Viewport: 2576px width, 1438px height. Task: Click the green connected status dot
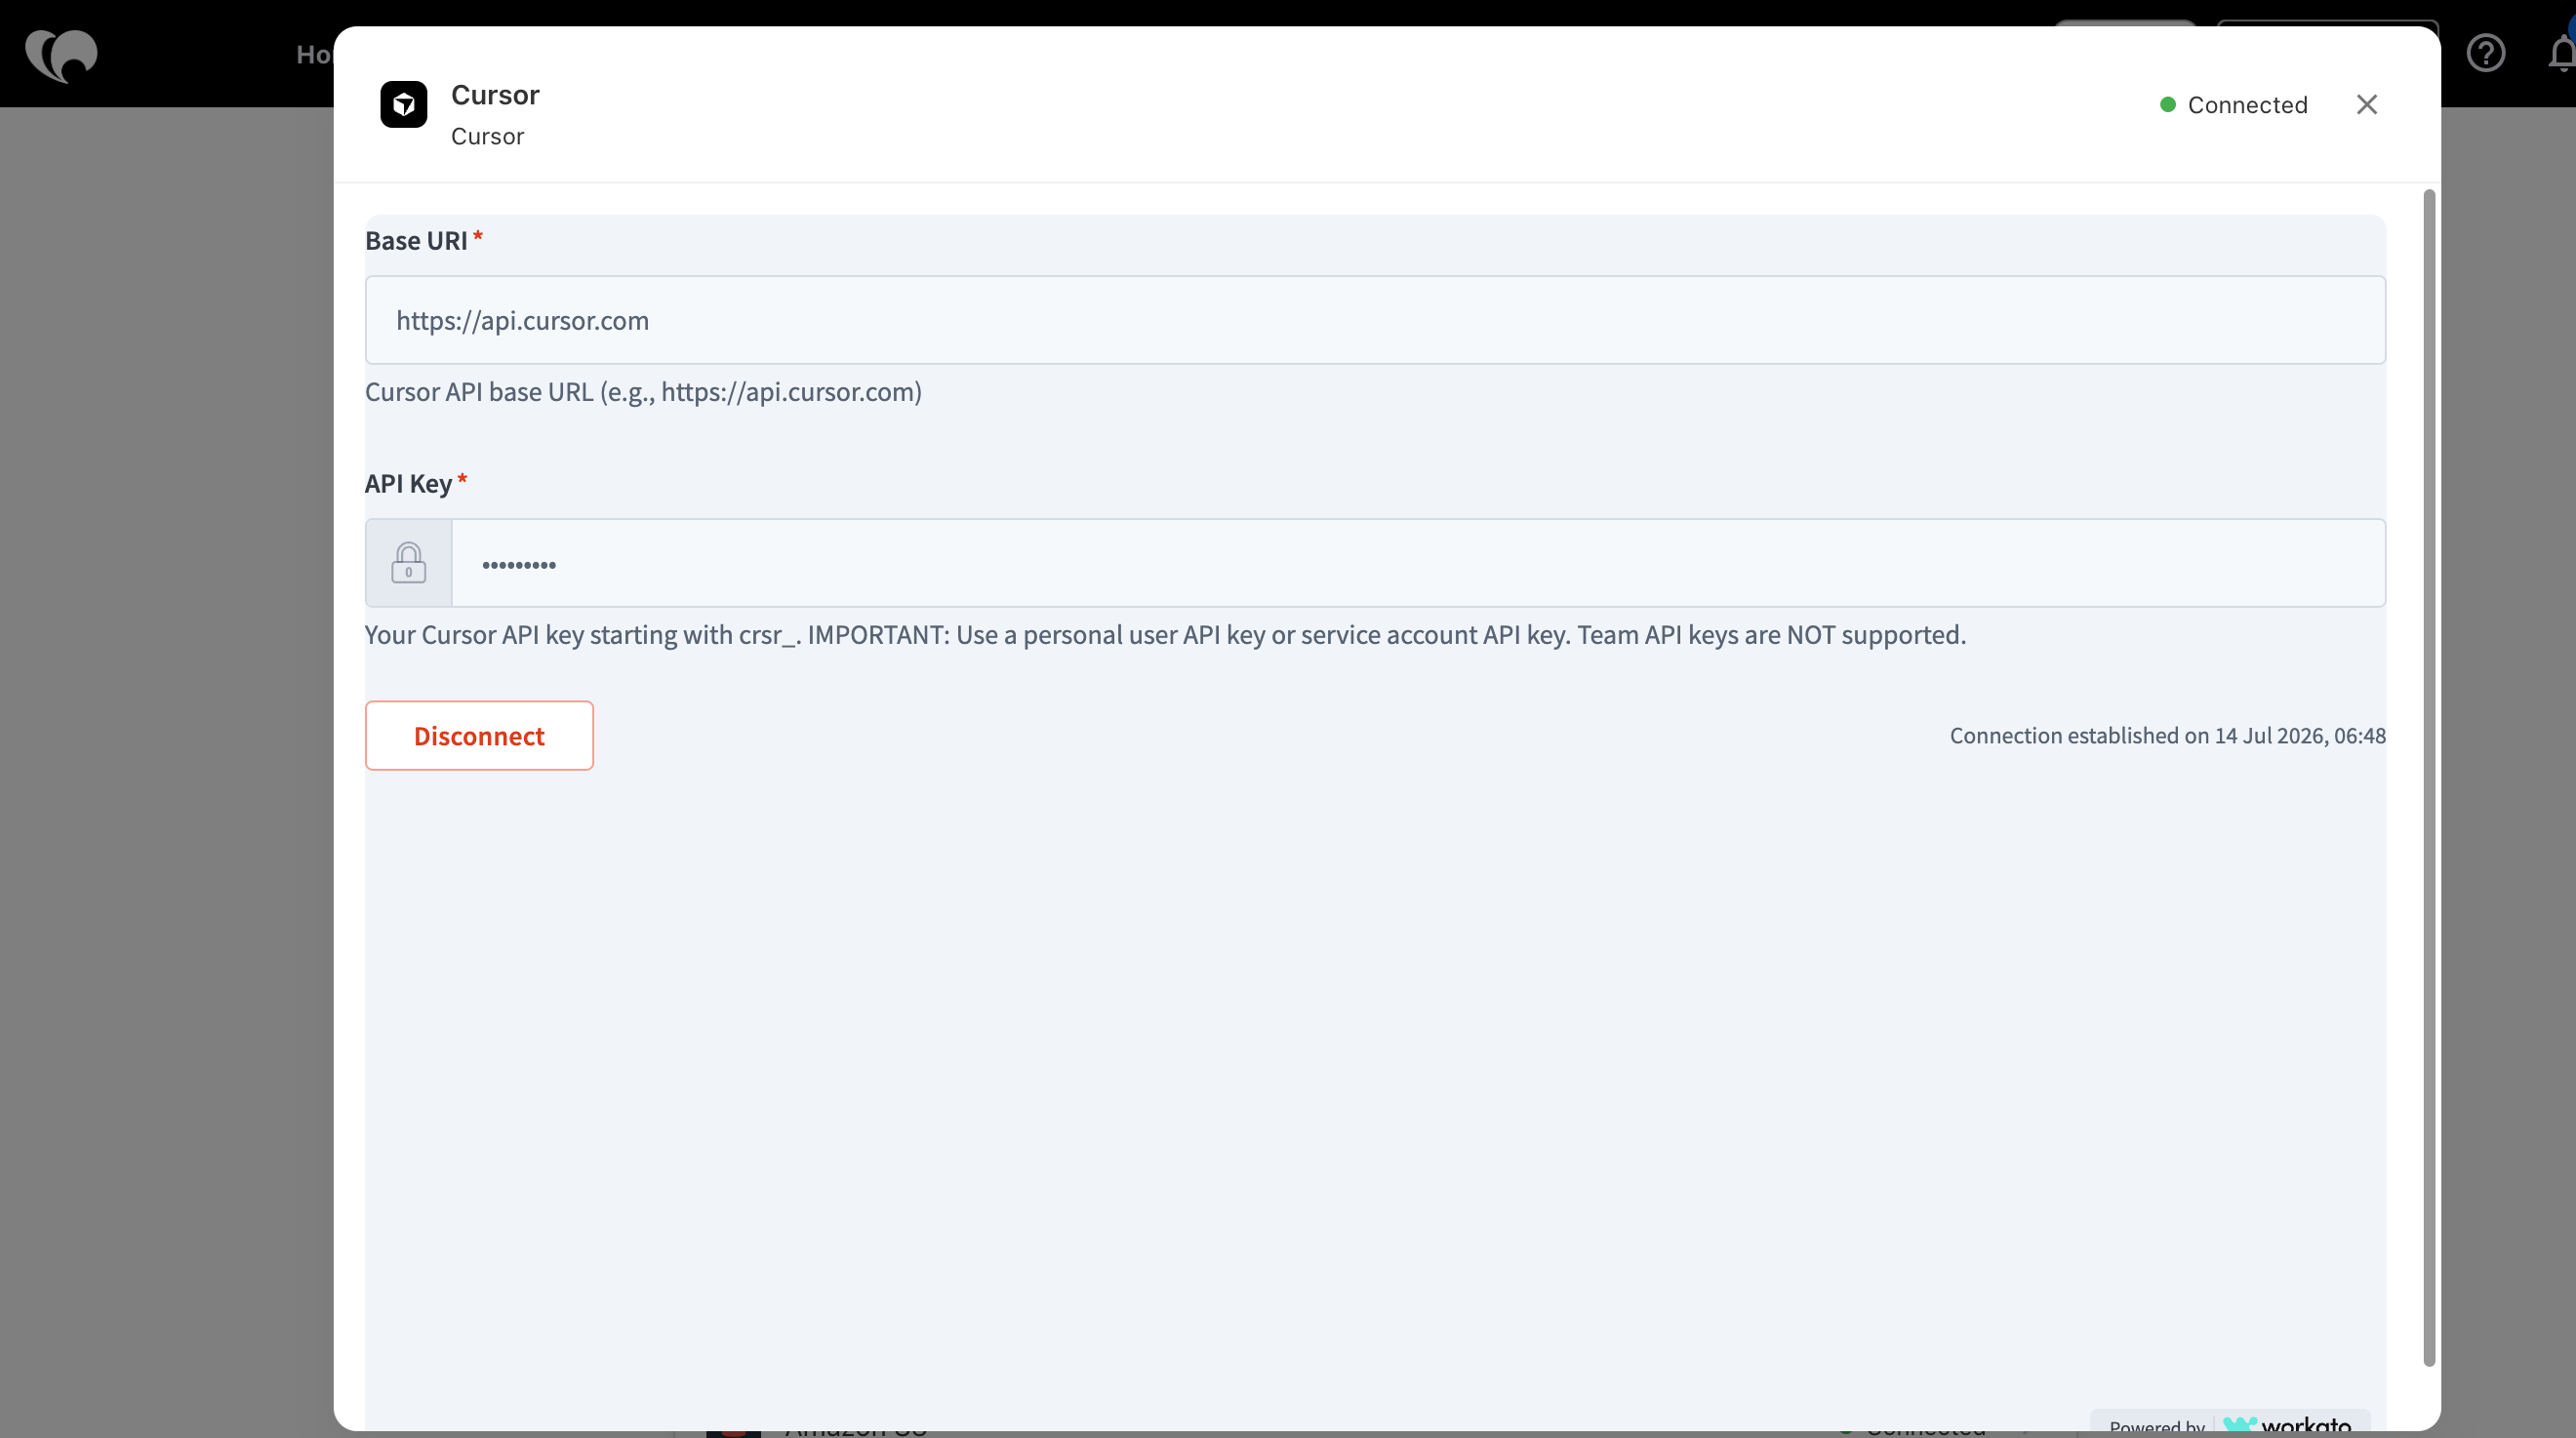2167,105
